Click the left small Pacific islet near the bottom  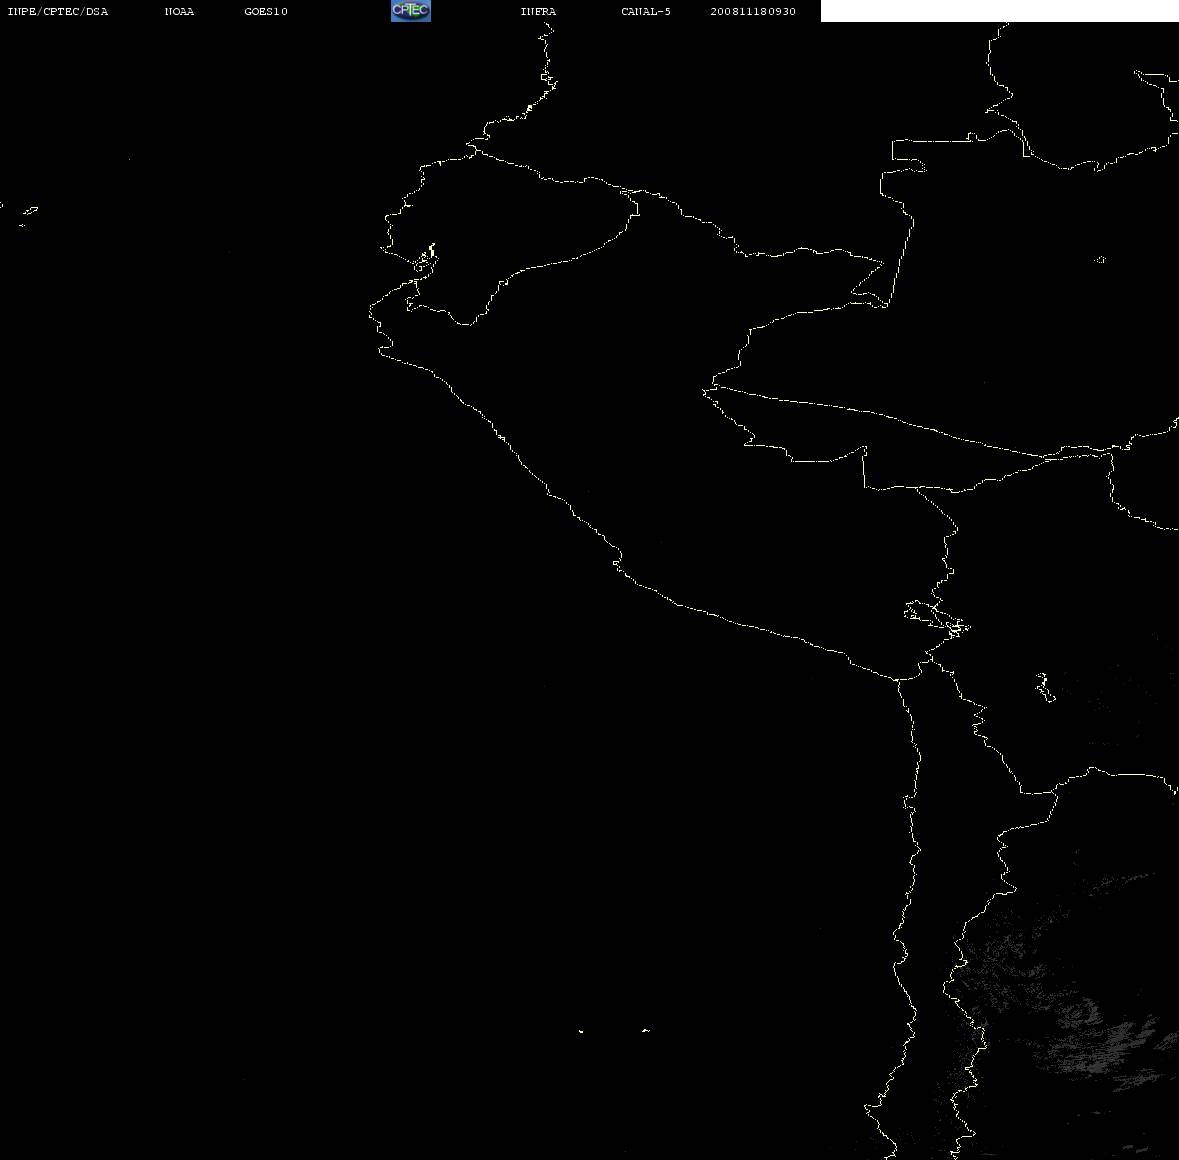pos(580,1031)
